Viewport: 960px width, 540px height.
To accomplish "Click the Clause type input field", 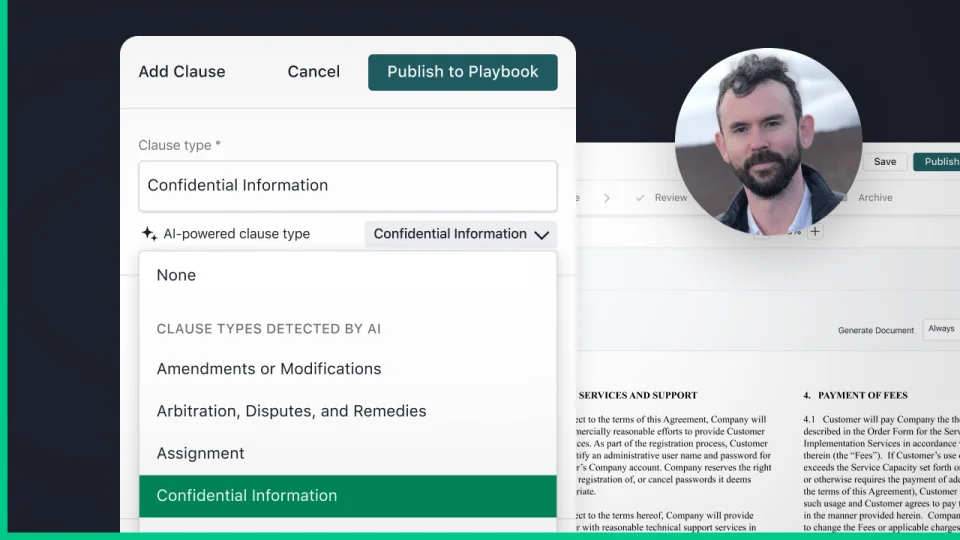I will tap(347, 186).
